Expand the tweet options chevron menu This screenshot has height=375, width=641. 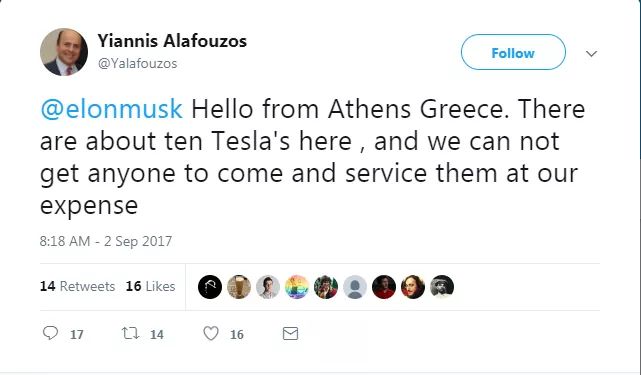click(x=591, y=54)
